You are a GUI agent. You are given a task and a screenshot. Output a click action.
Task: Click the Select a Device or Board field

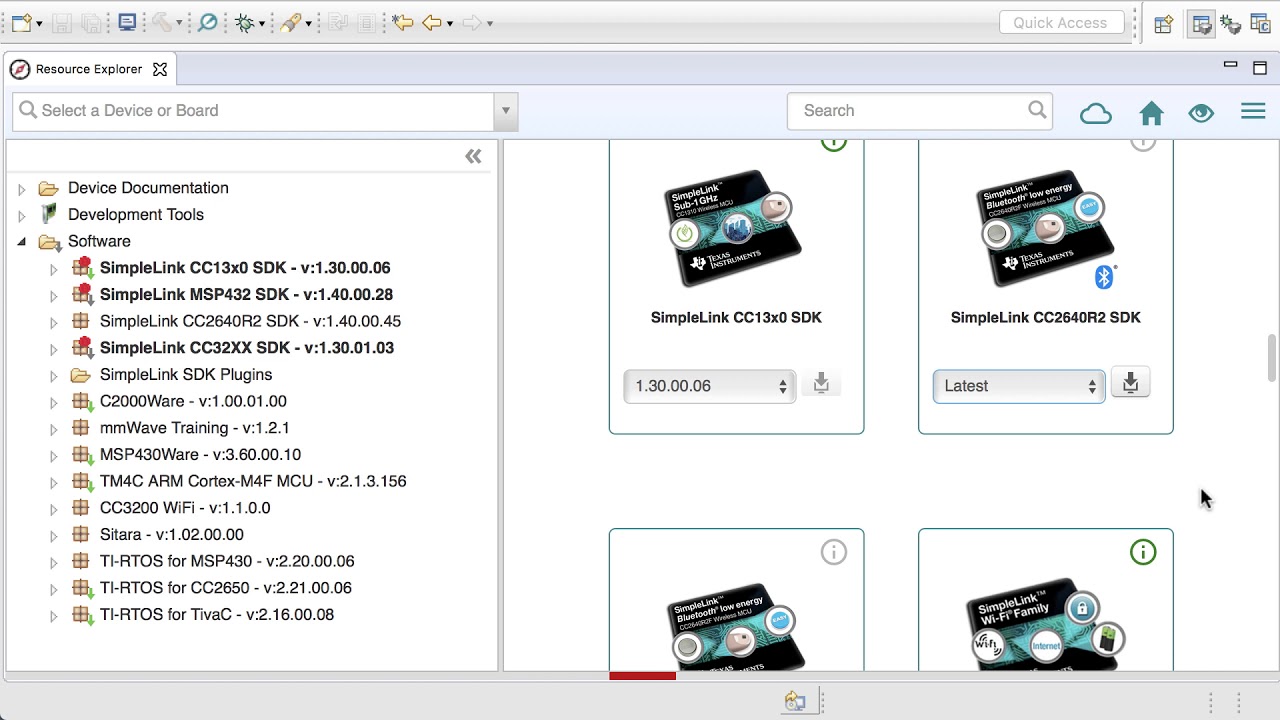[x=254, y=111]
